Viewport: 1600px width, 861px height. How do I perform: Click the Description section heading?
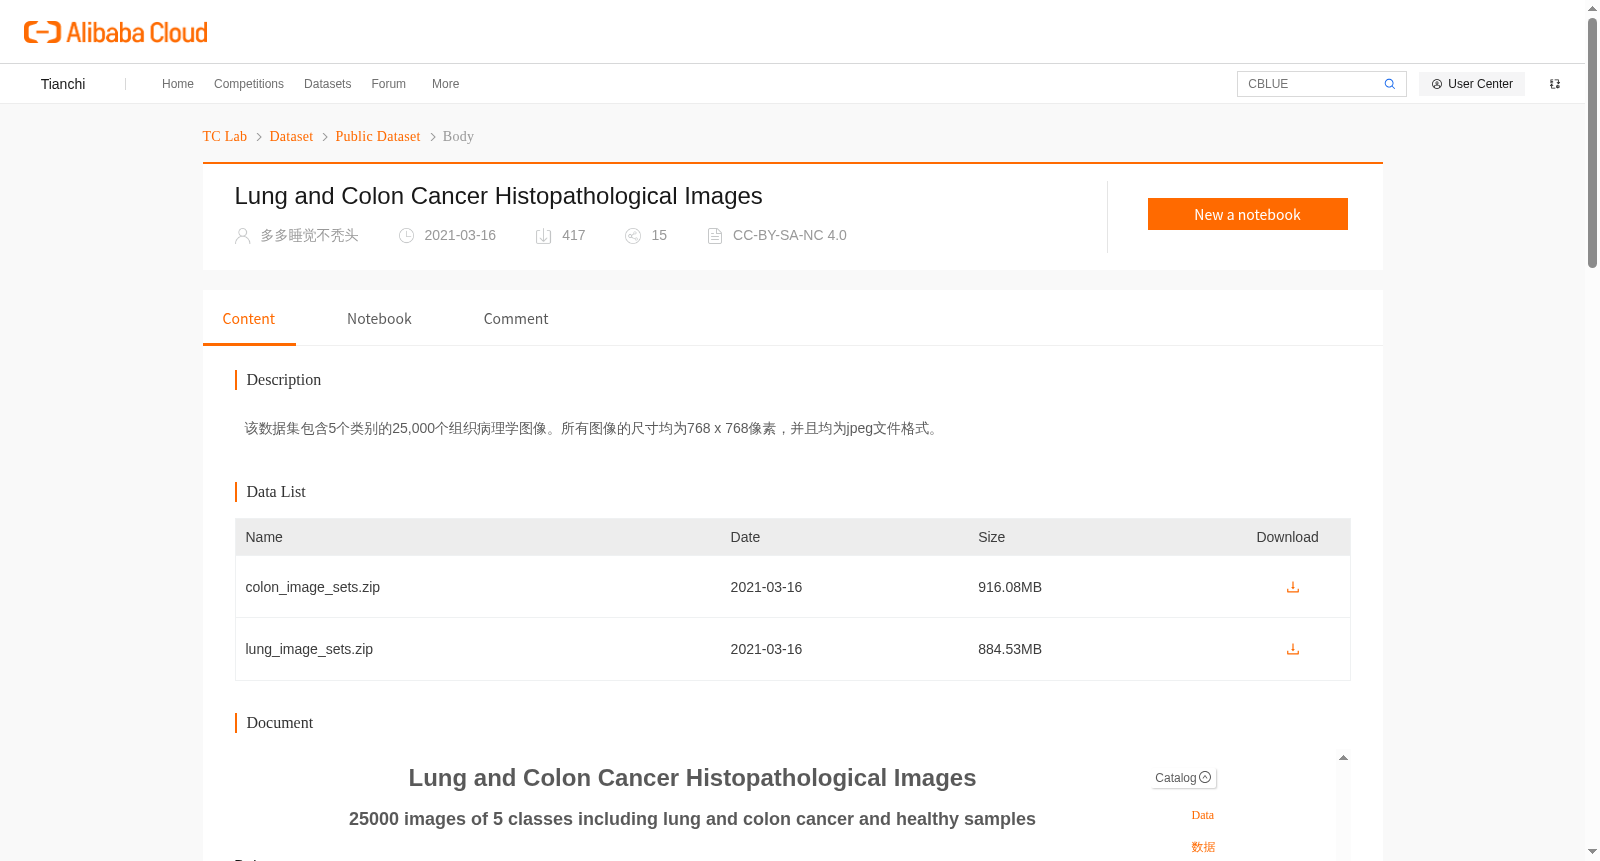[284, 380]
